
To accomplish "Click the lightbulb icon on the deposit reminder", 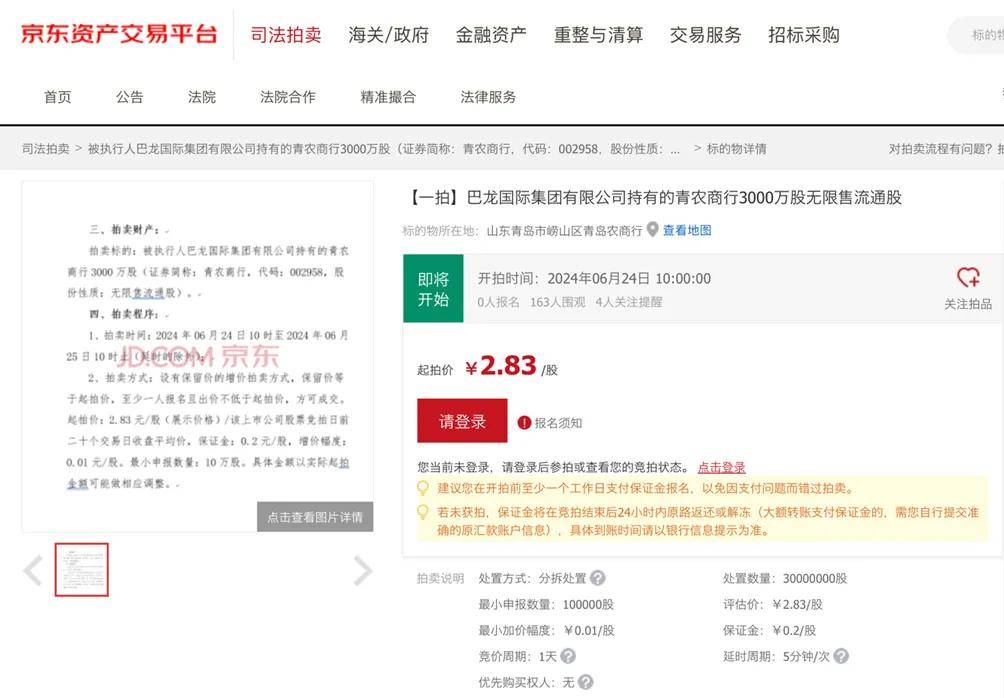I will [420, 488].
